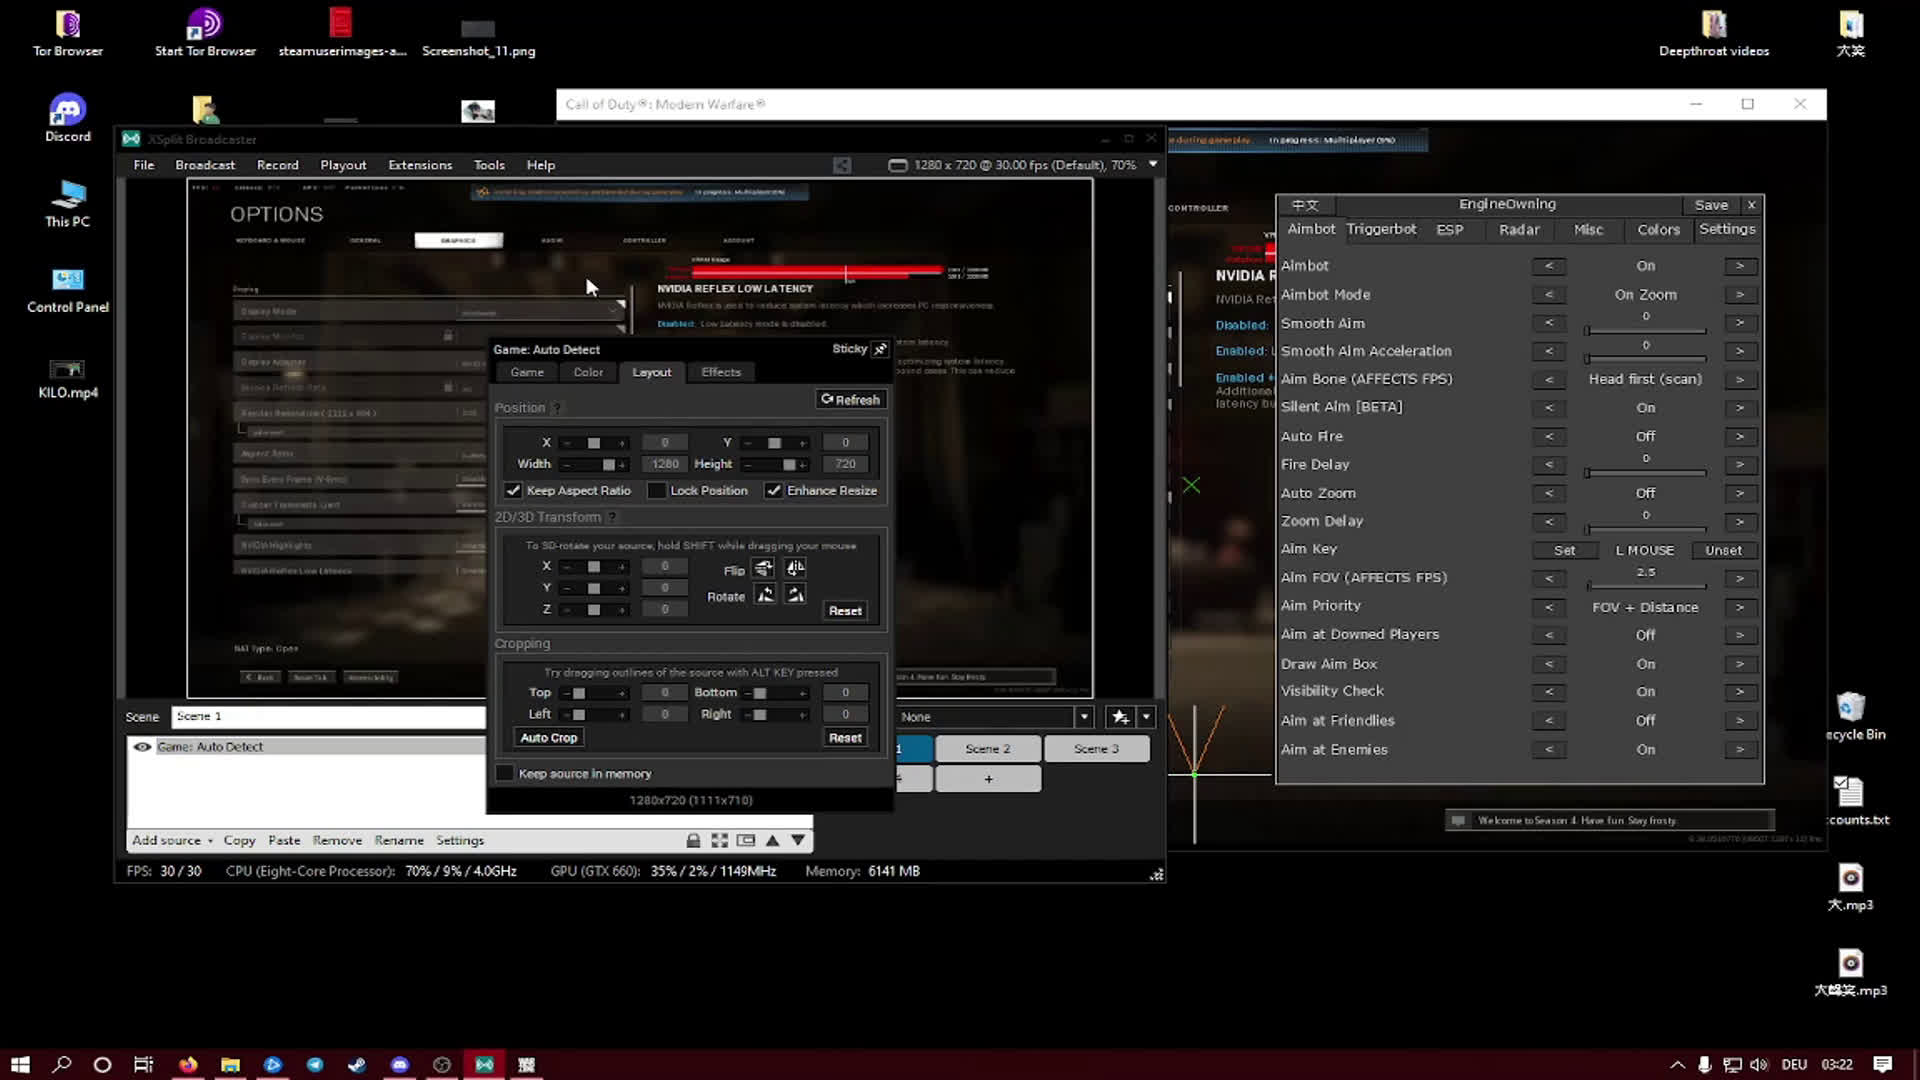This screenshot has width=1920, height=1080.
Task: Expand resolution 1280 x 720 dropdown arrow
Action: (1153, 164)
